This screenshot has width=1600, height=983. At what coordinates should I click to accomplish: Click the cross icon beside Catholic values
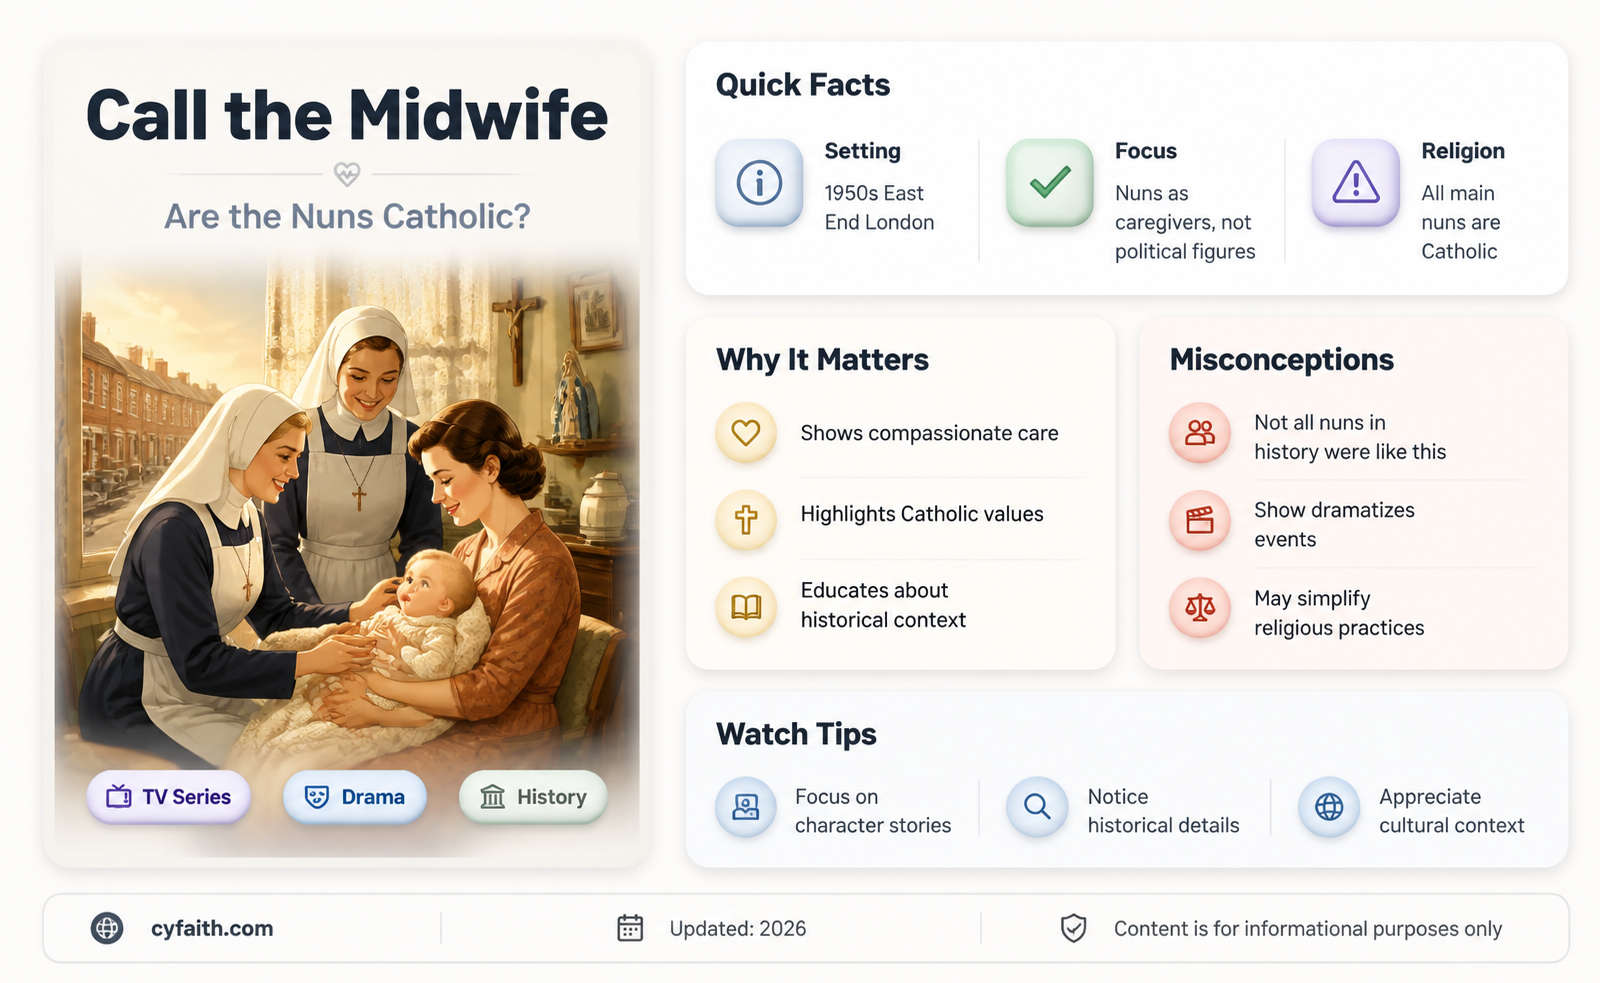click(x=746, y=520)
